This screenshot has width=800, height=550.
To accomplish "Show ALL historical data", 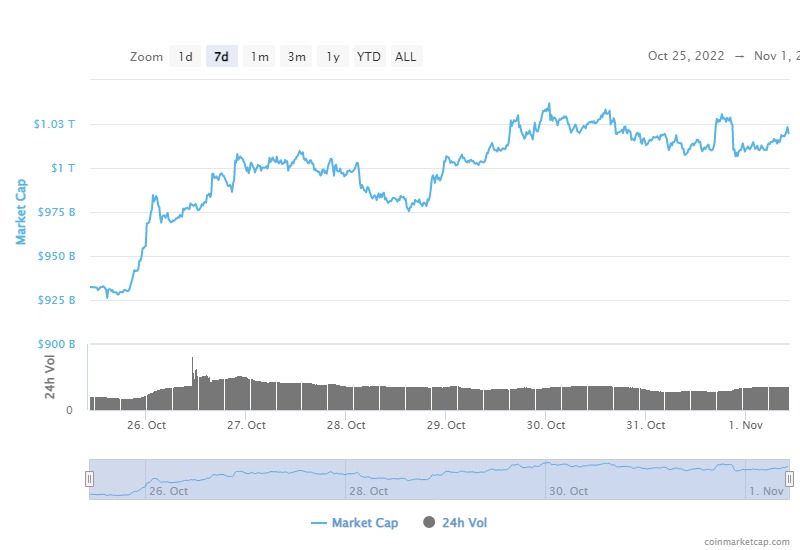I will point(405,57).
